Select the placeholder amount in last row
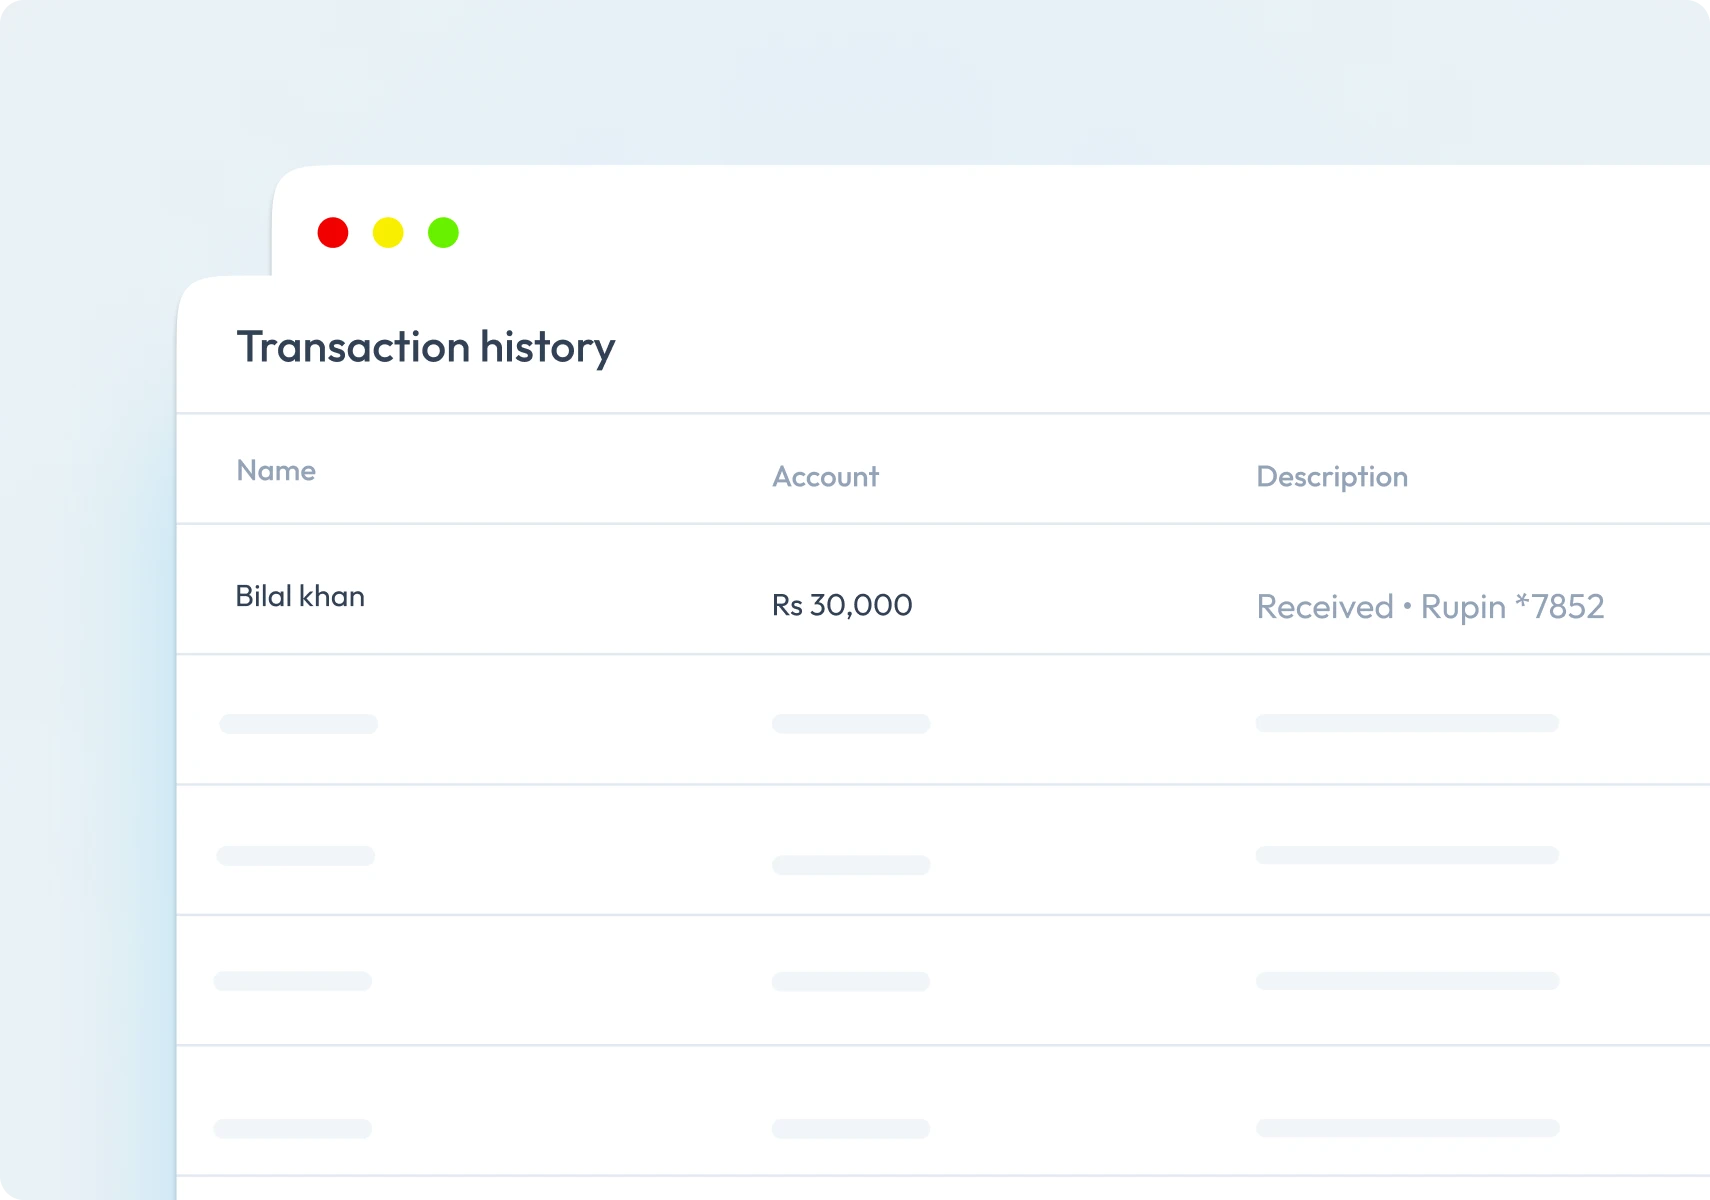This screenshot has width=1710, height=1200. coord(851,1129)
